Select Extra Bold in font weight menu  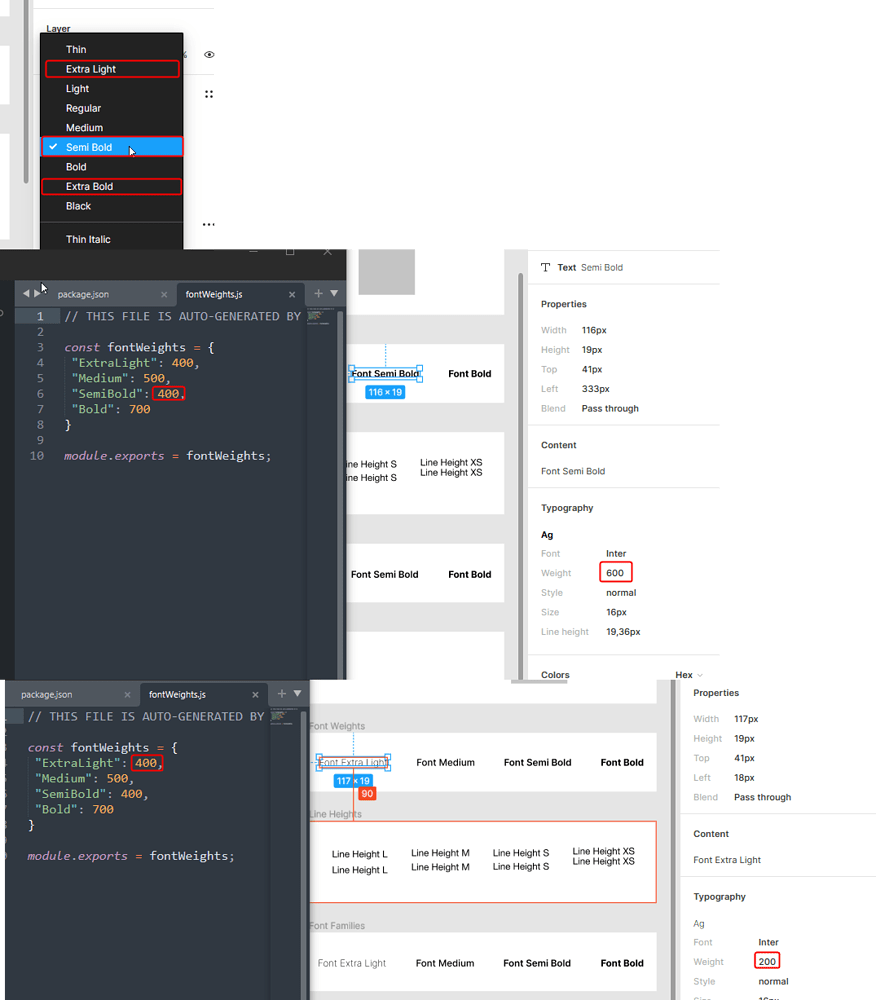click(x=112, y=186)
